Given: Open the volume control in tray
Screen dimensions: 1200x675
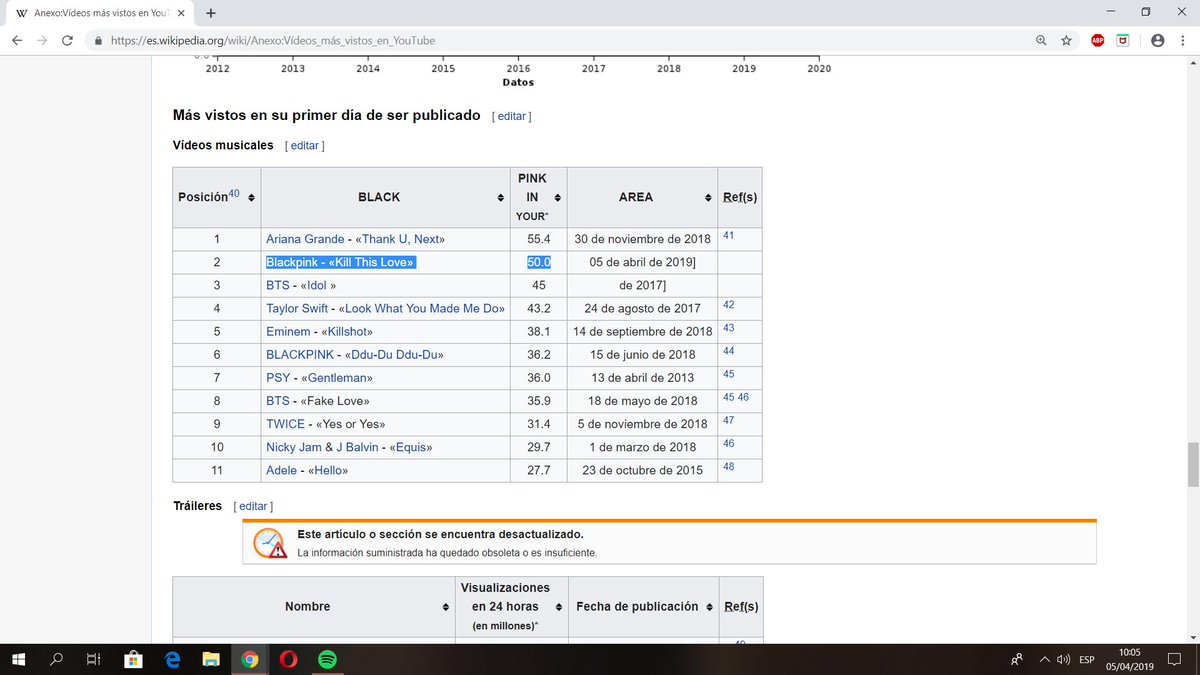Looking at the screenshot, I should [1064, 659].
